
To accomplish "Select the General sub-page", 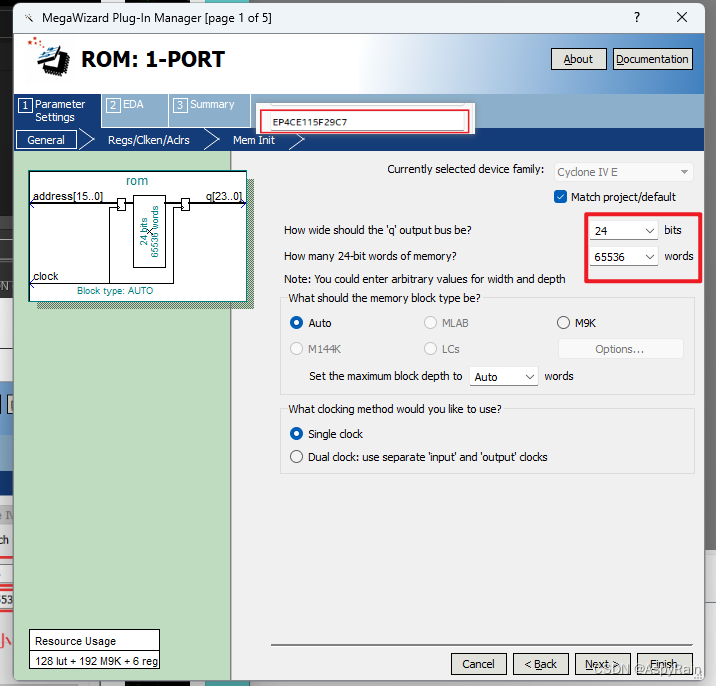I will 46,140.
